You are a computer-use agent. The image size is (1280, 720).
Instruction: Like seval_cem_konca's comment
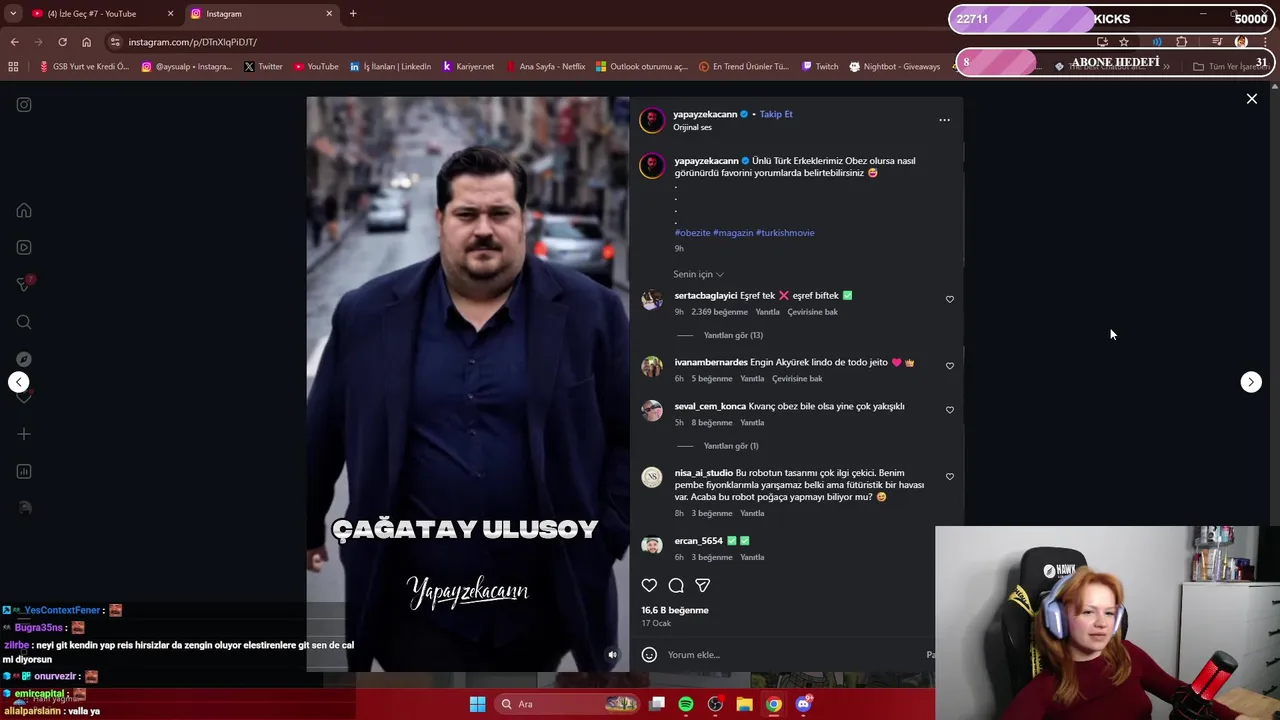[950, 410]
